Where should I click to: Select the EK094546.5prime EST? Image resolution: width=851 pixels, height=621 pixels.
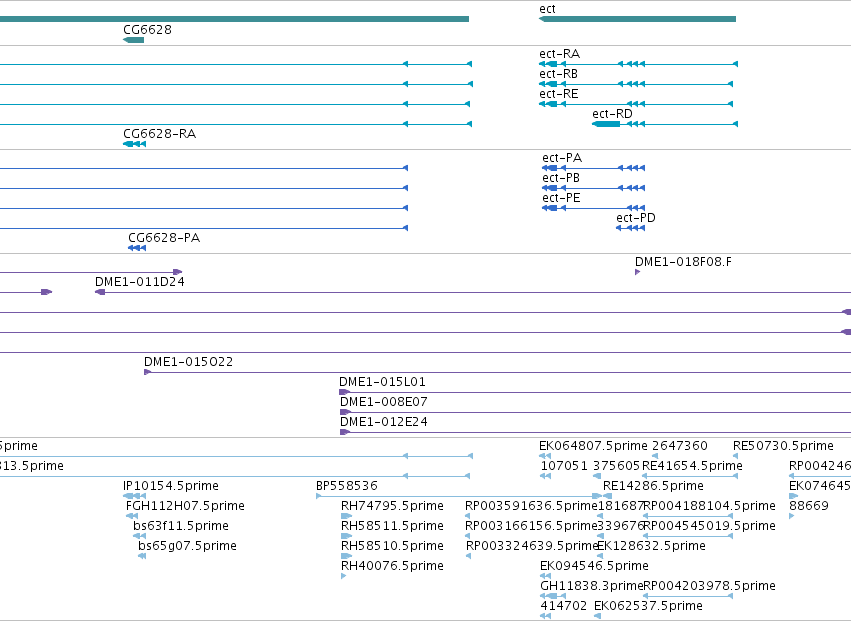point(594,566)
